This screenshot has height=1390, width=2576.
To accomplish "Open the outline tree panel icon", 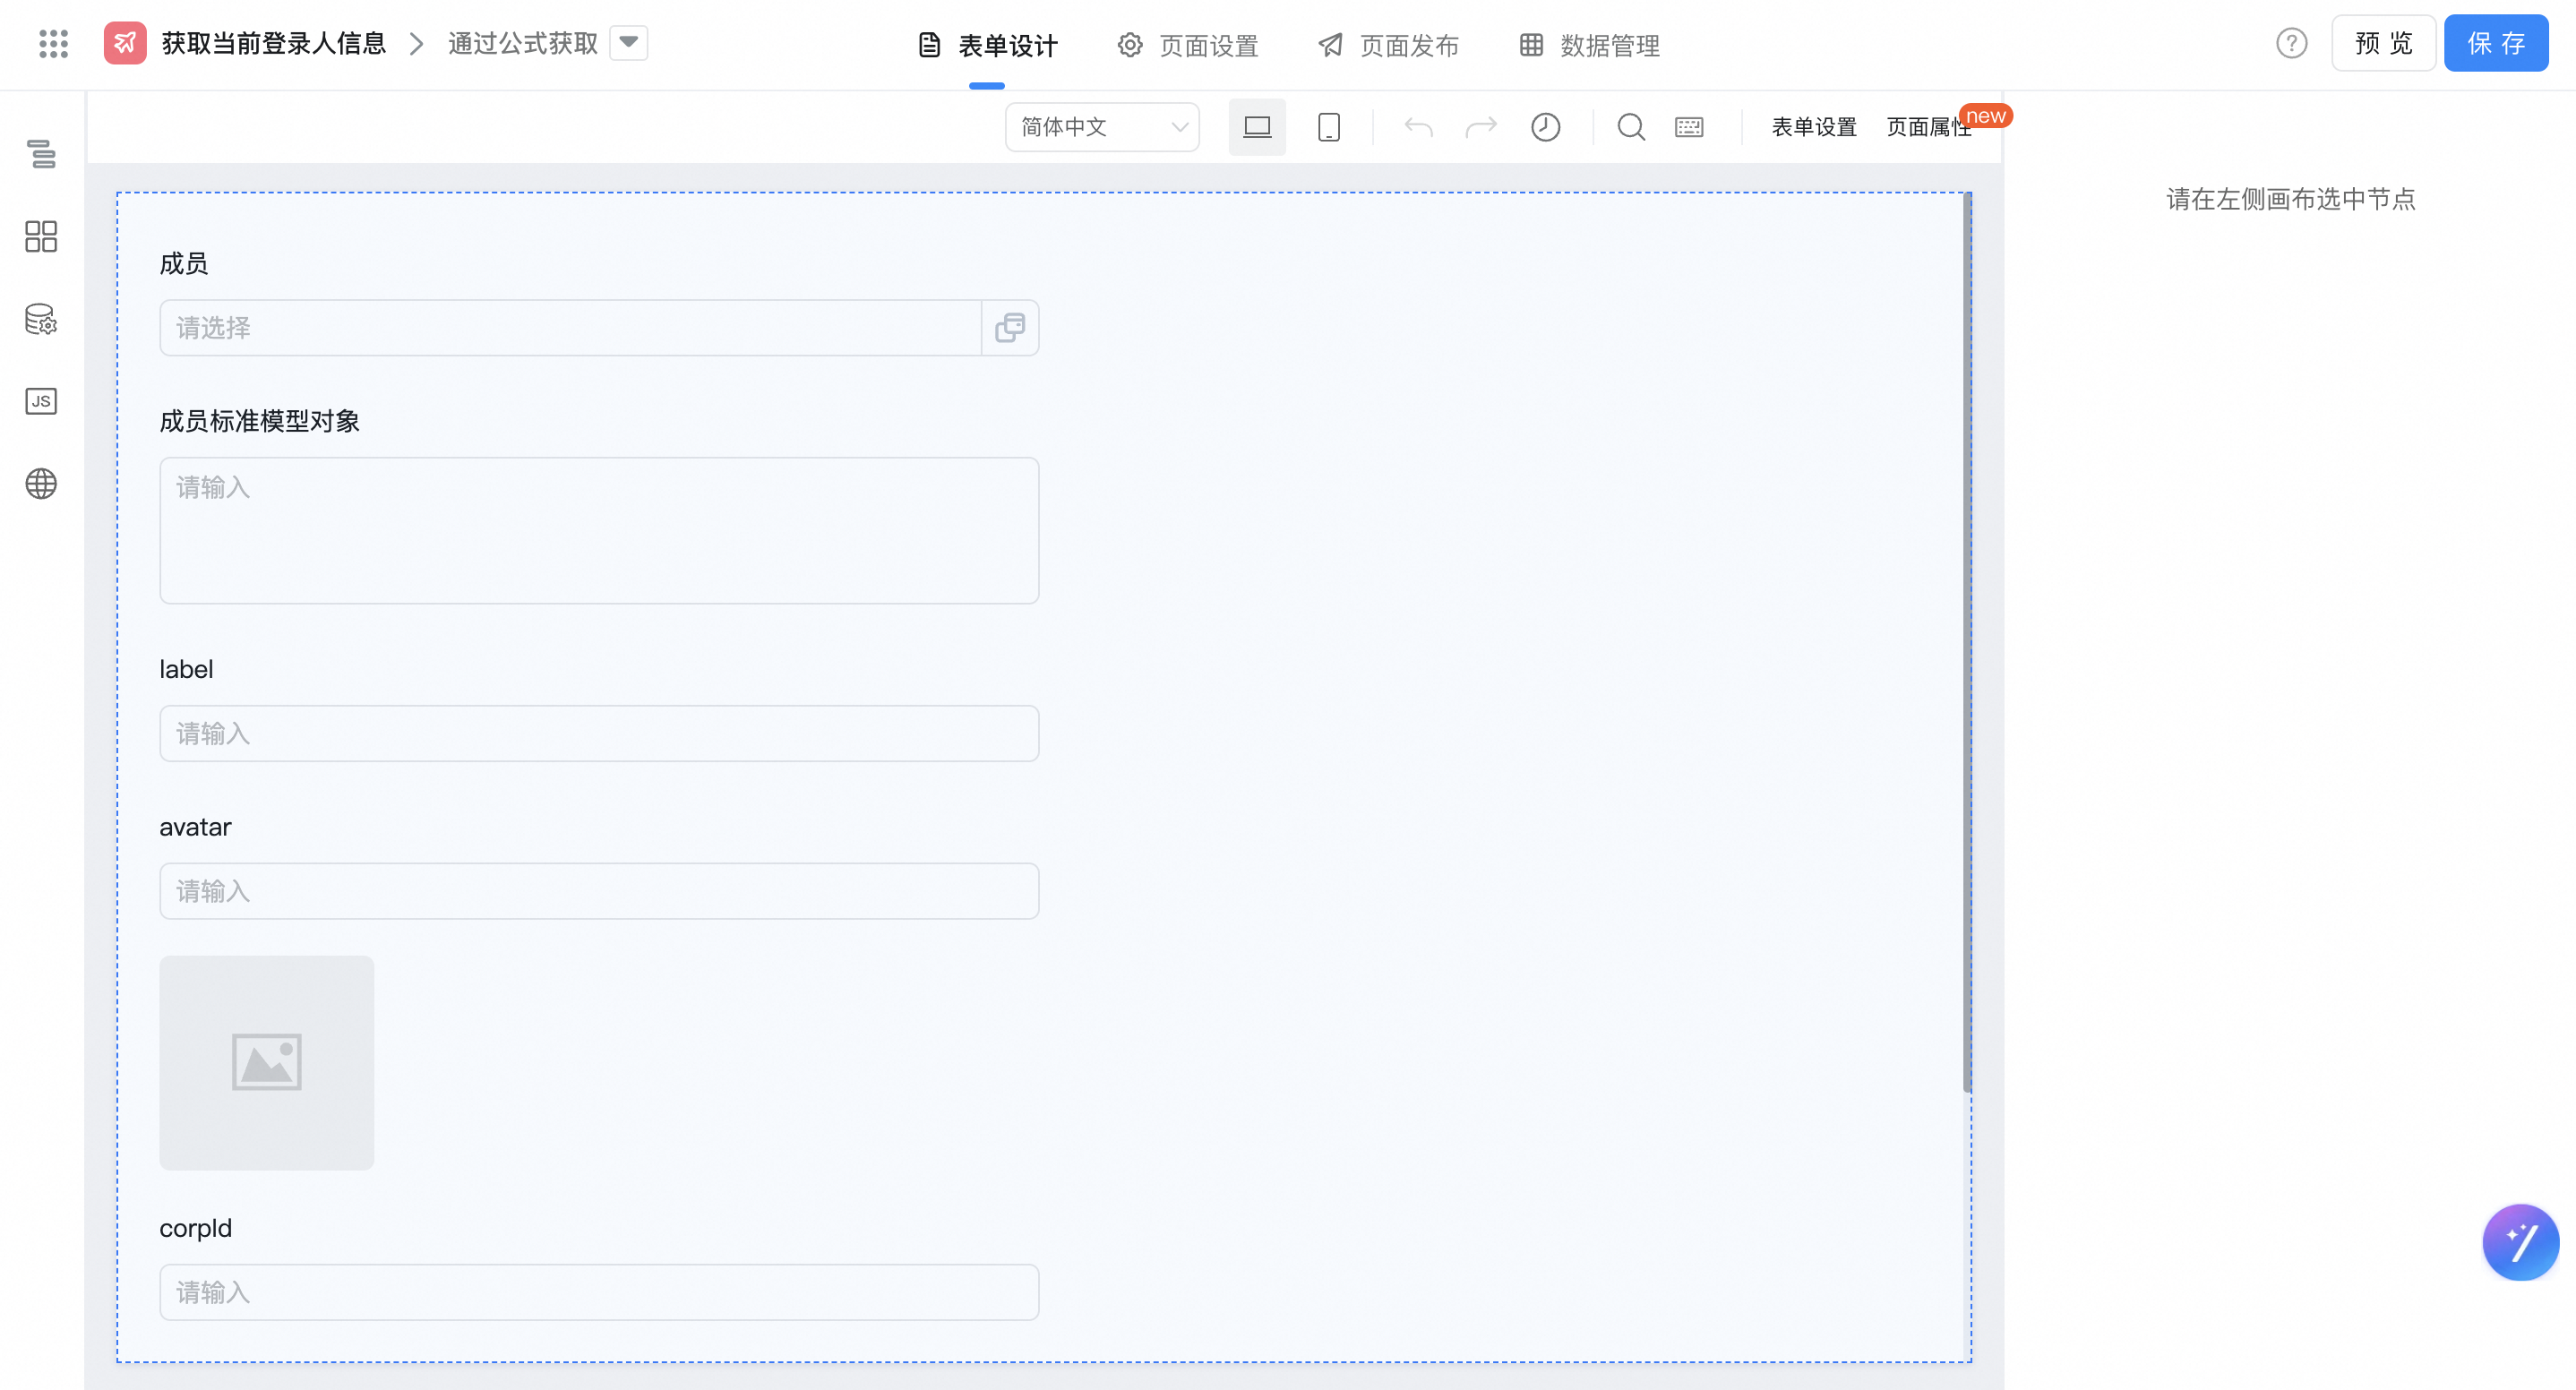I will 41,154.
